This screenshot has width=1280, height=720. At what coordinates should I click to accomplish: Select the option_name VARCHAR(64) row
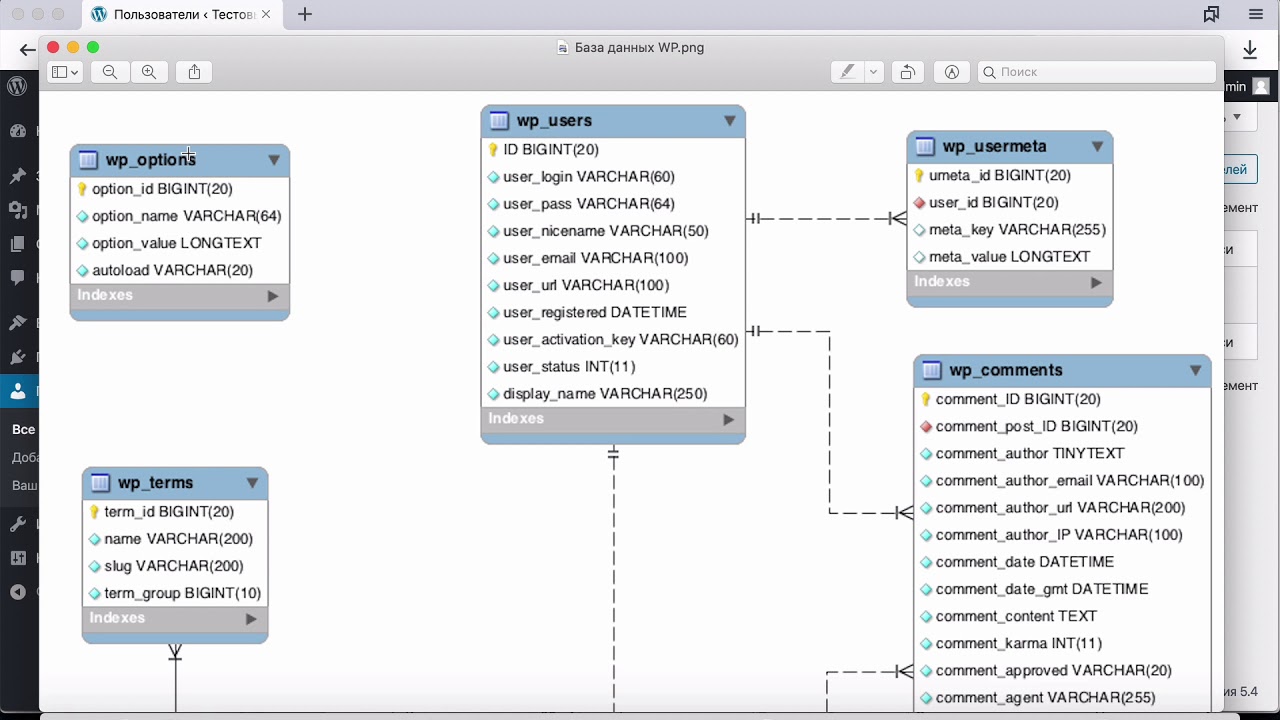[x=180, y=216]
